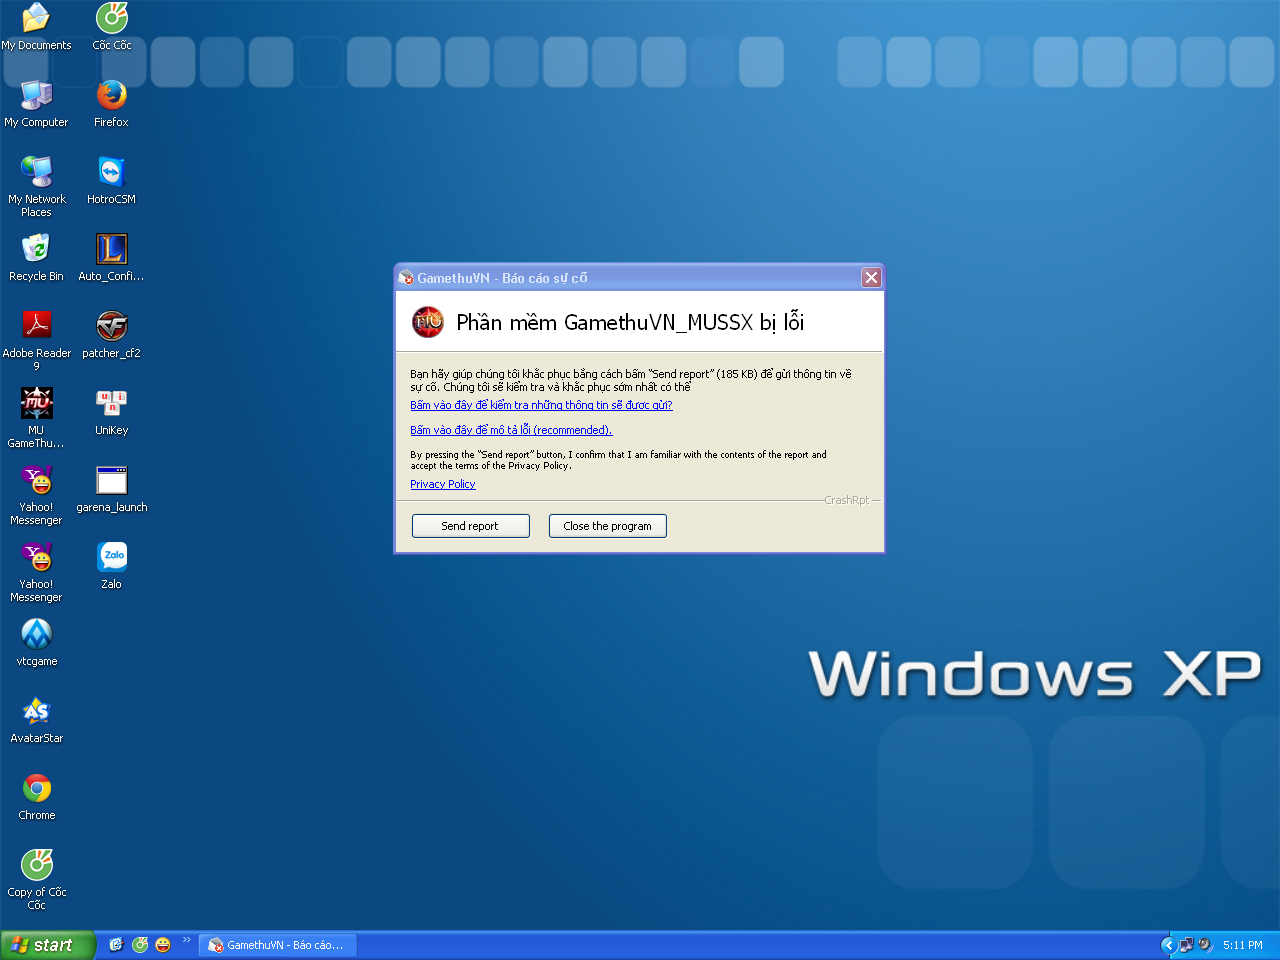Click the Copy of Cốc Cốc shortcut
1280x960 pixels.
tap(36, 879)
